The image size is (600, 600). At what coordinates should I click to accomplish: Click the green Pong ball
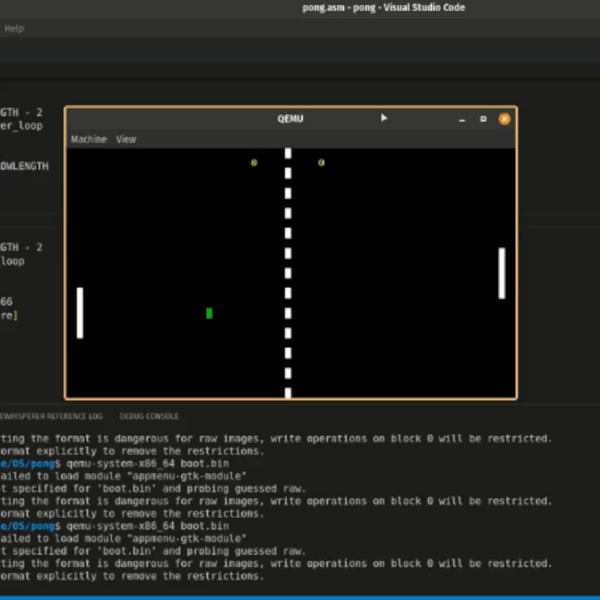point(209,313)
